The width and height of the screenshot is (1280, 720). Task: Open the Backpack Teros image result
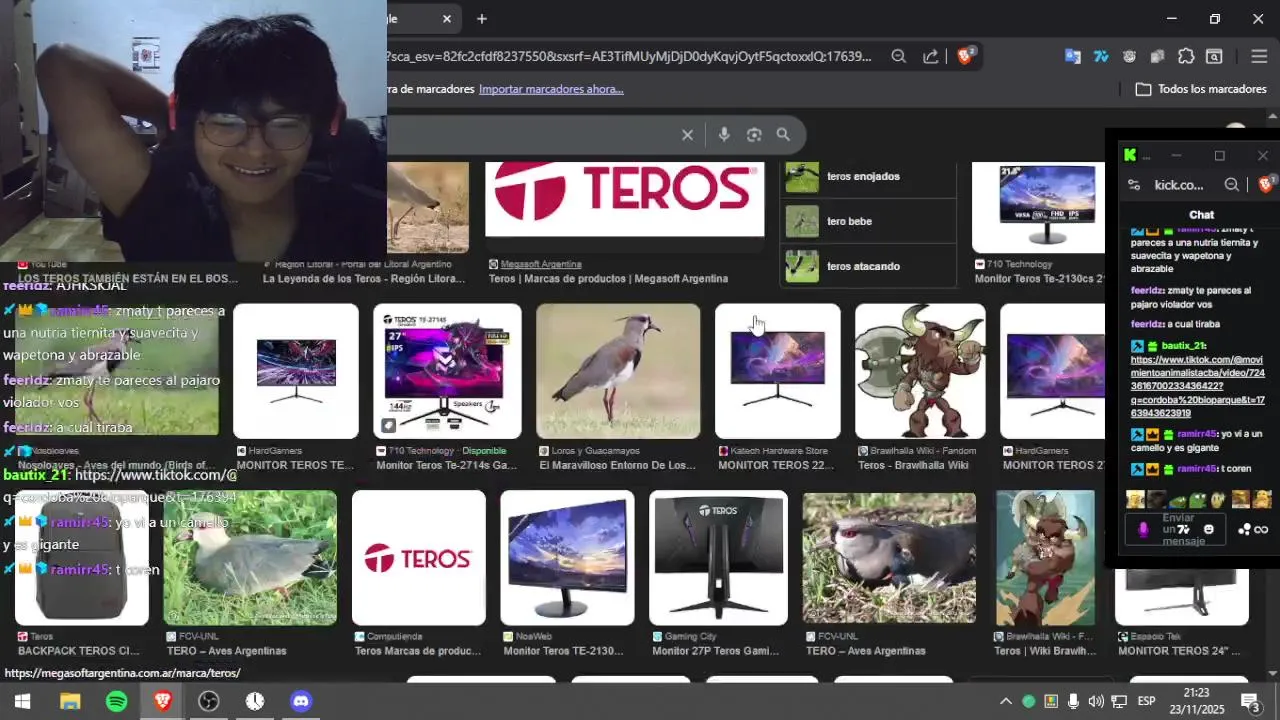(x=82, y=558)
